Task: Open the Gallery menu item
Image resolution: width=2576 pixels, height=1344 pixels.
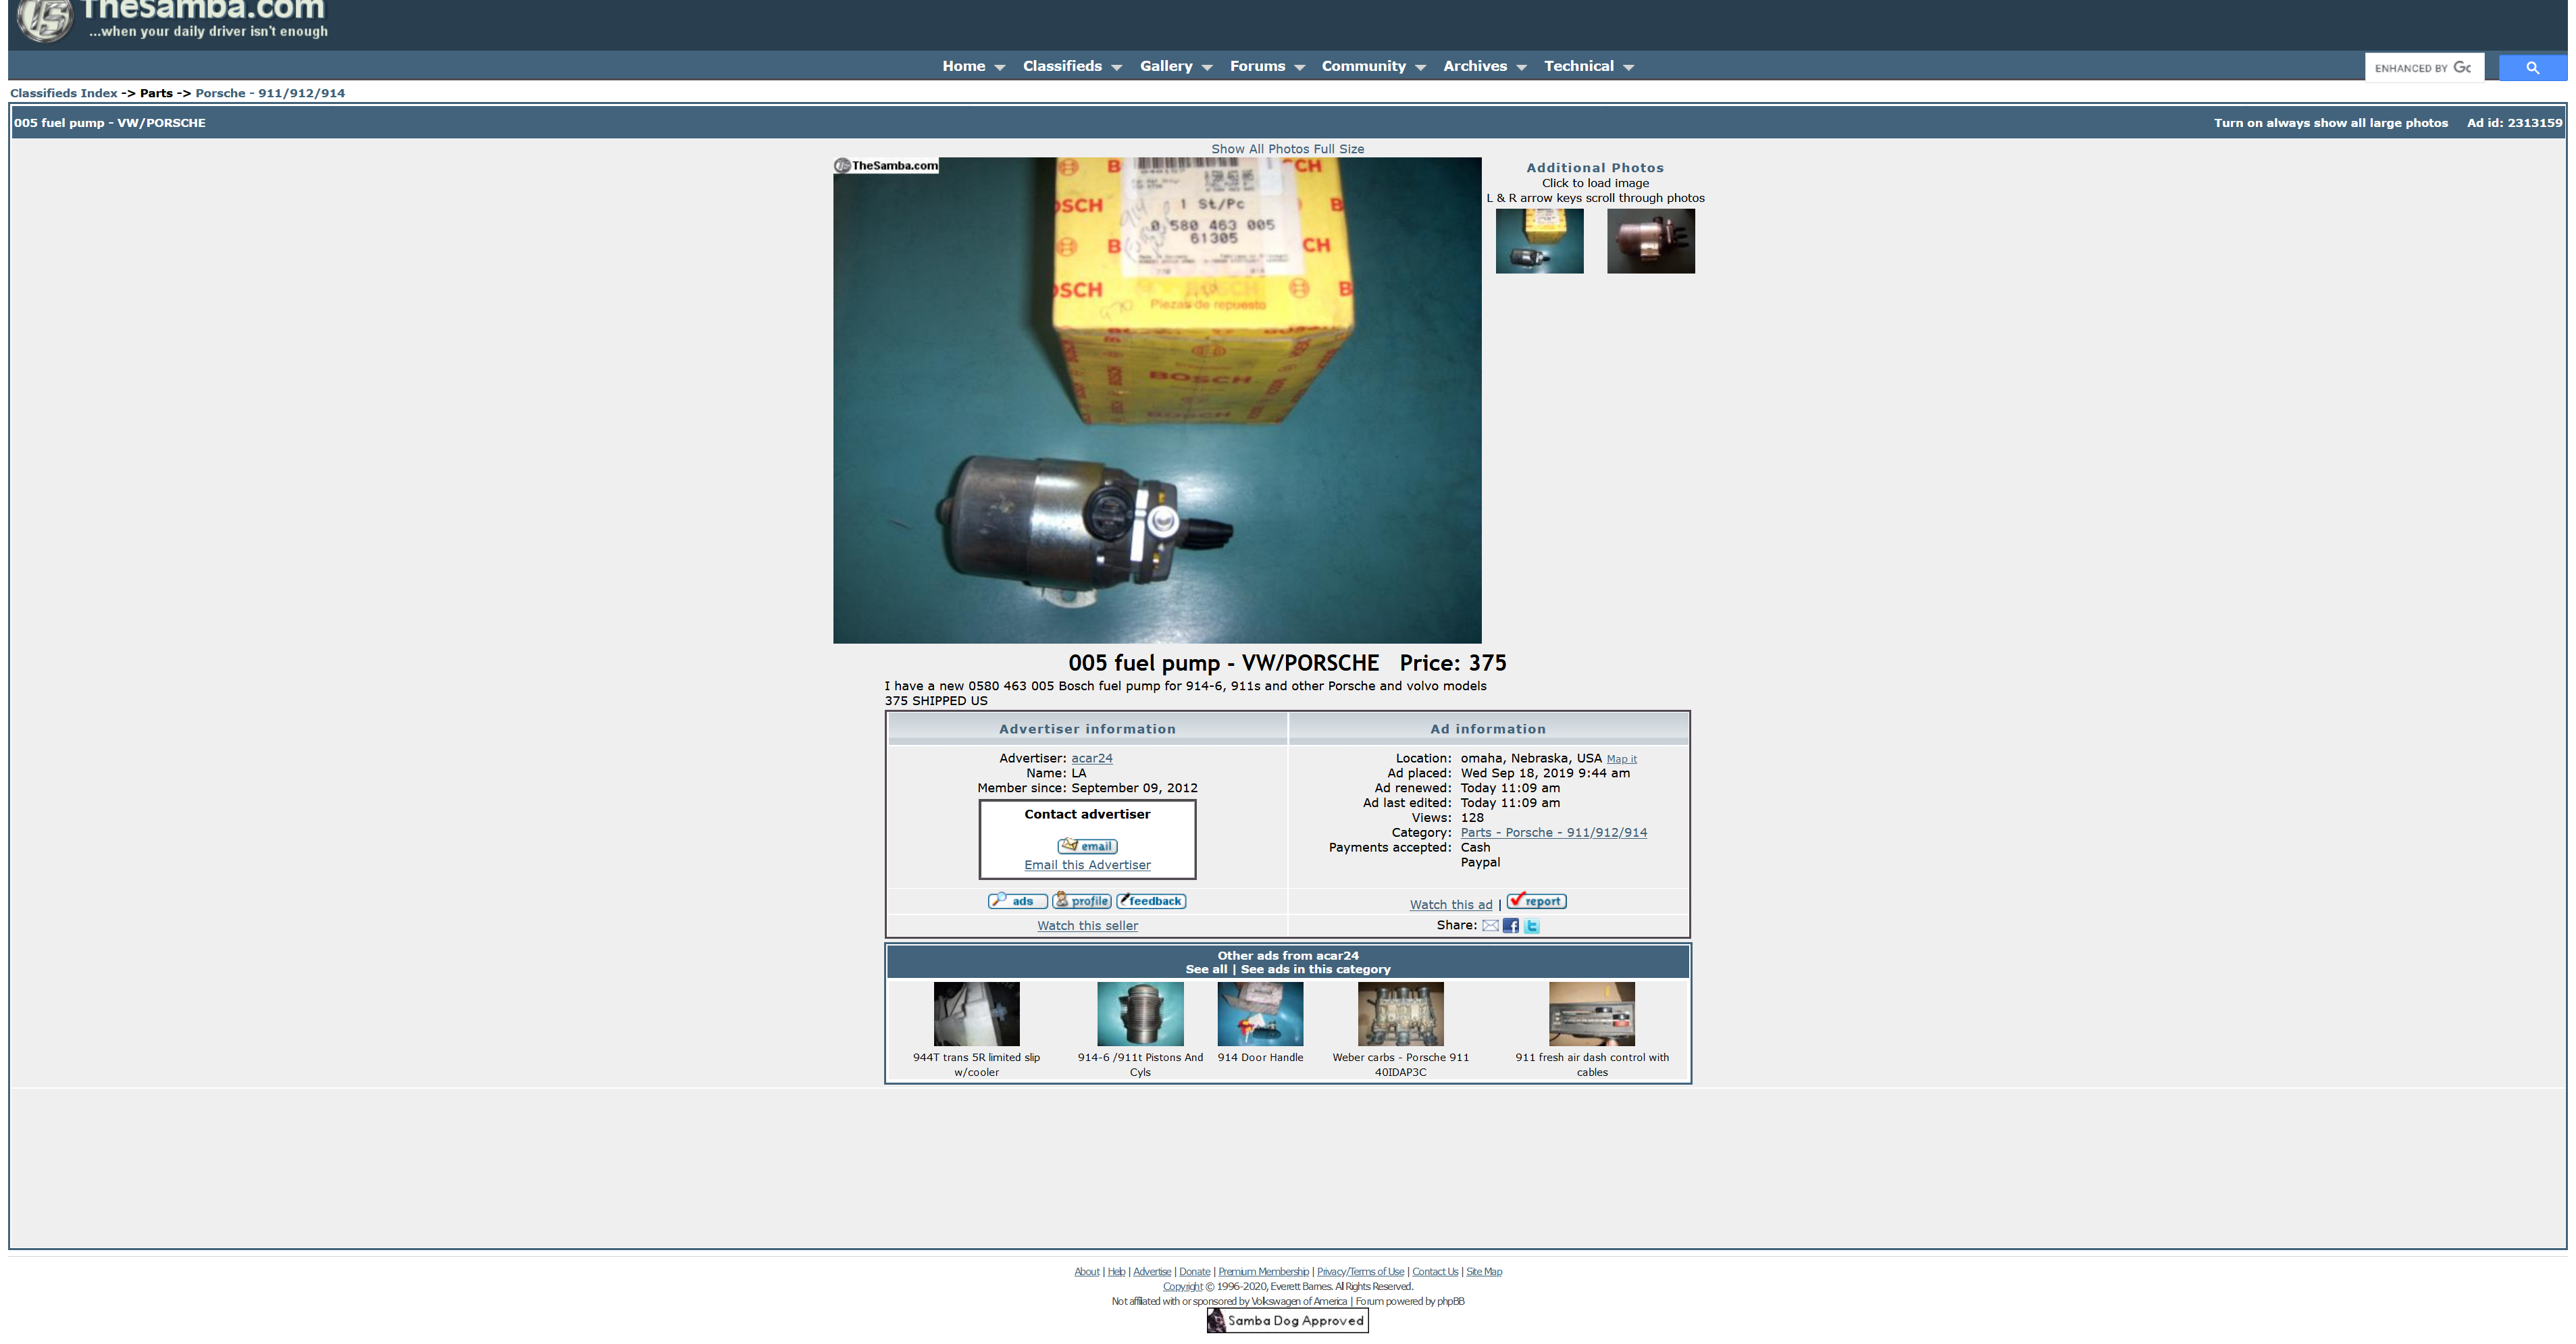Action: (x=1166, y=66)
